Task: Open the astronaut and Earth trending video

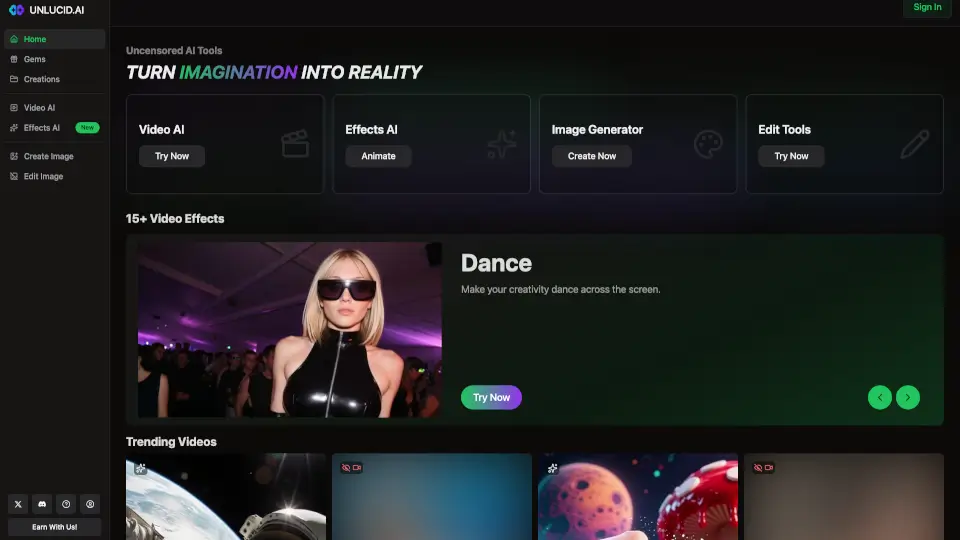Action: (226, 499)
